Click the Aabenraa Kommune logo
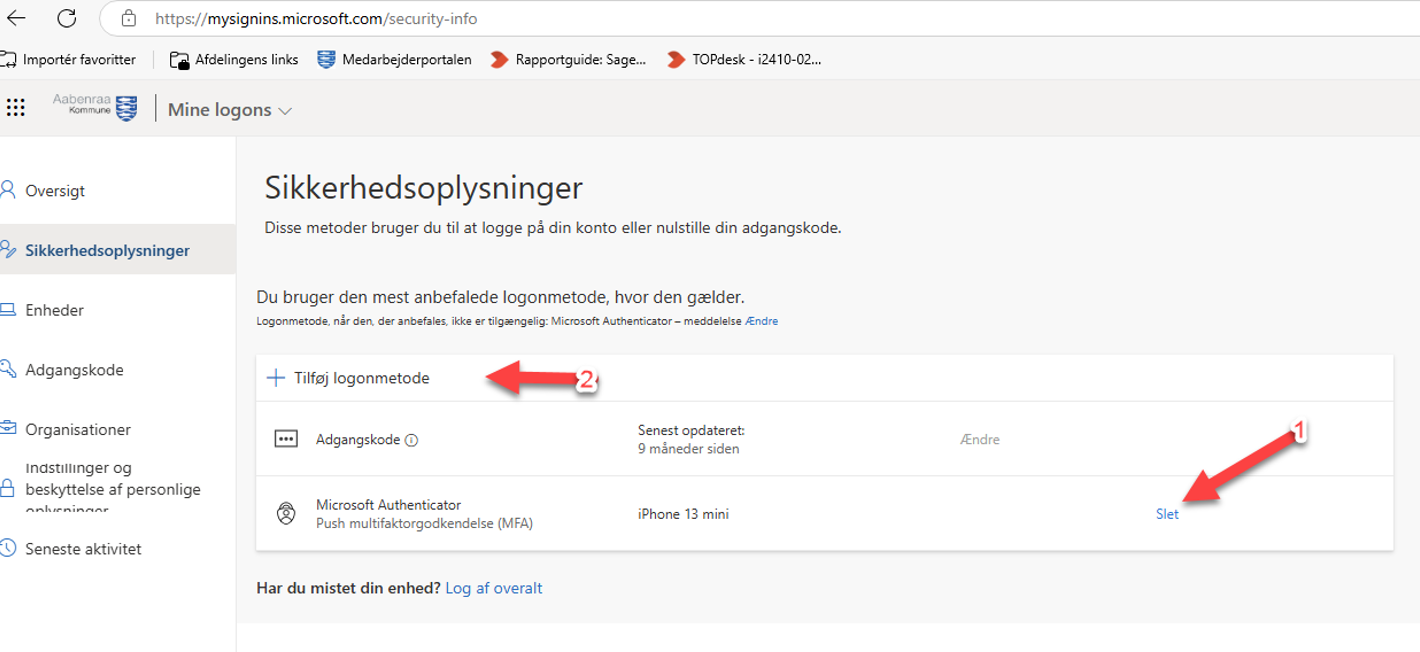 pos(96,108)
